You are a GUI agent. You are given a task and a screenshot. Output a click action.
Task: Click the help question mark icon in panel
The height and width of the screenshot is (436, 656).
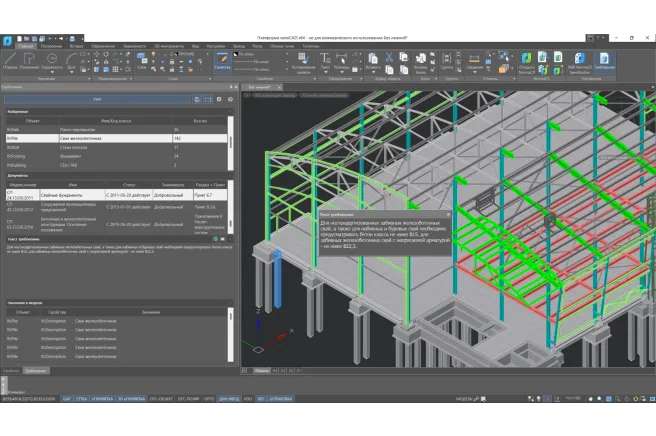pyautogui.click(x=231, y=100)
